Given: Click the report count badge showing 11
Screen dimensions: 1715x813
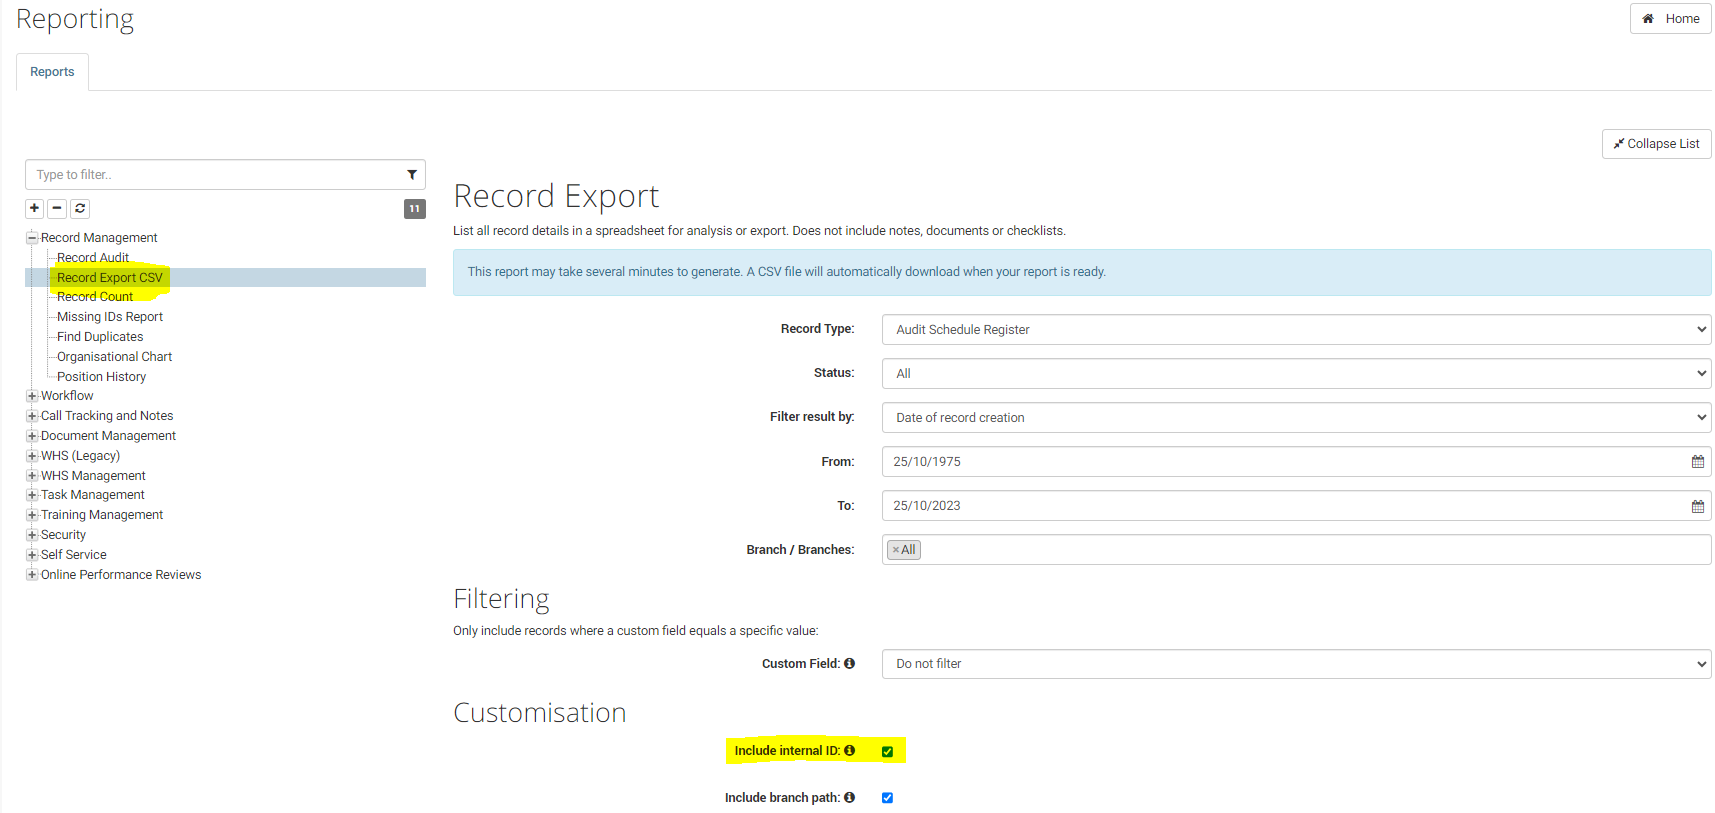Looking at the screenshot, I should click(414, 209).
